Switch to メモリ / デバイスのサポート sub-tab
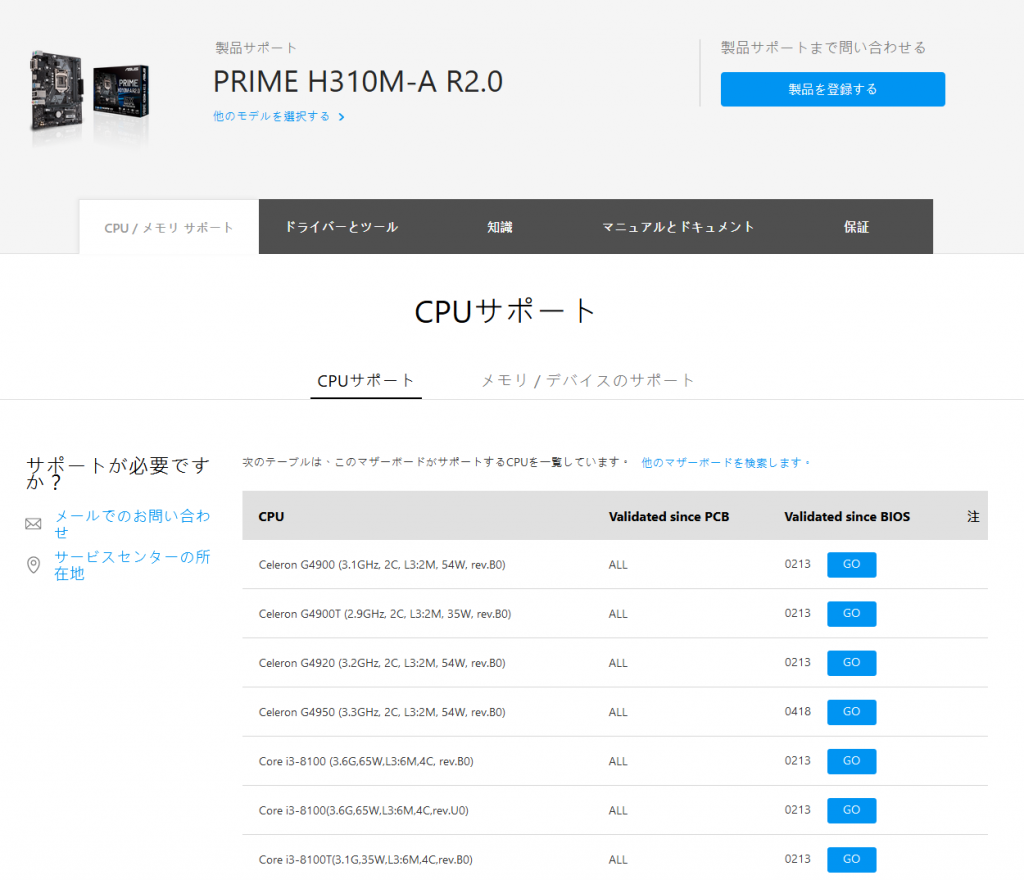The height and width of the screenshot is (880, 1024). point(588,381)
